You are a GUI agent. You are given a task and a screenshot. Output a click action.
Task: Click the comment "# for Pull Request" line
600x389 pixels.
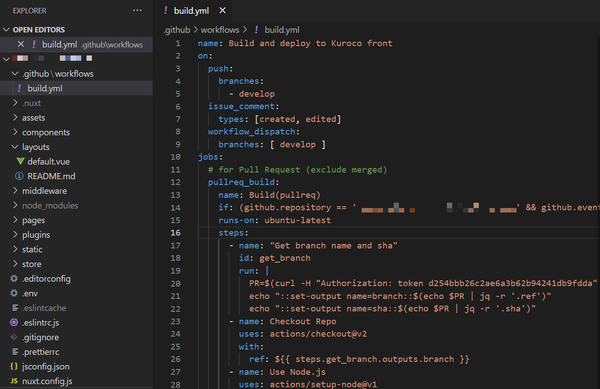(x=297, y=169)
